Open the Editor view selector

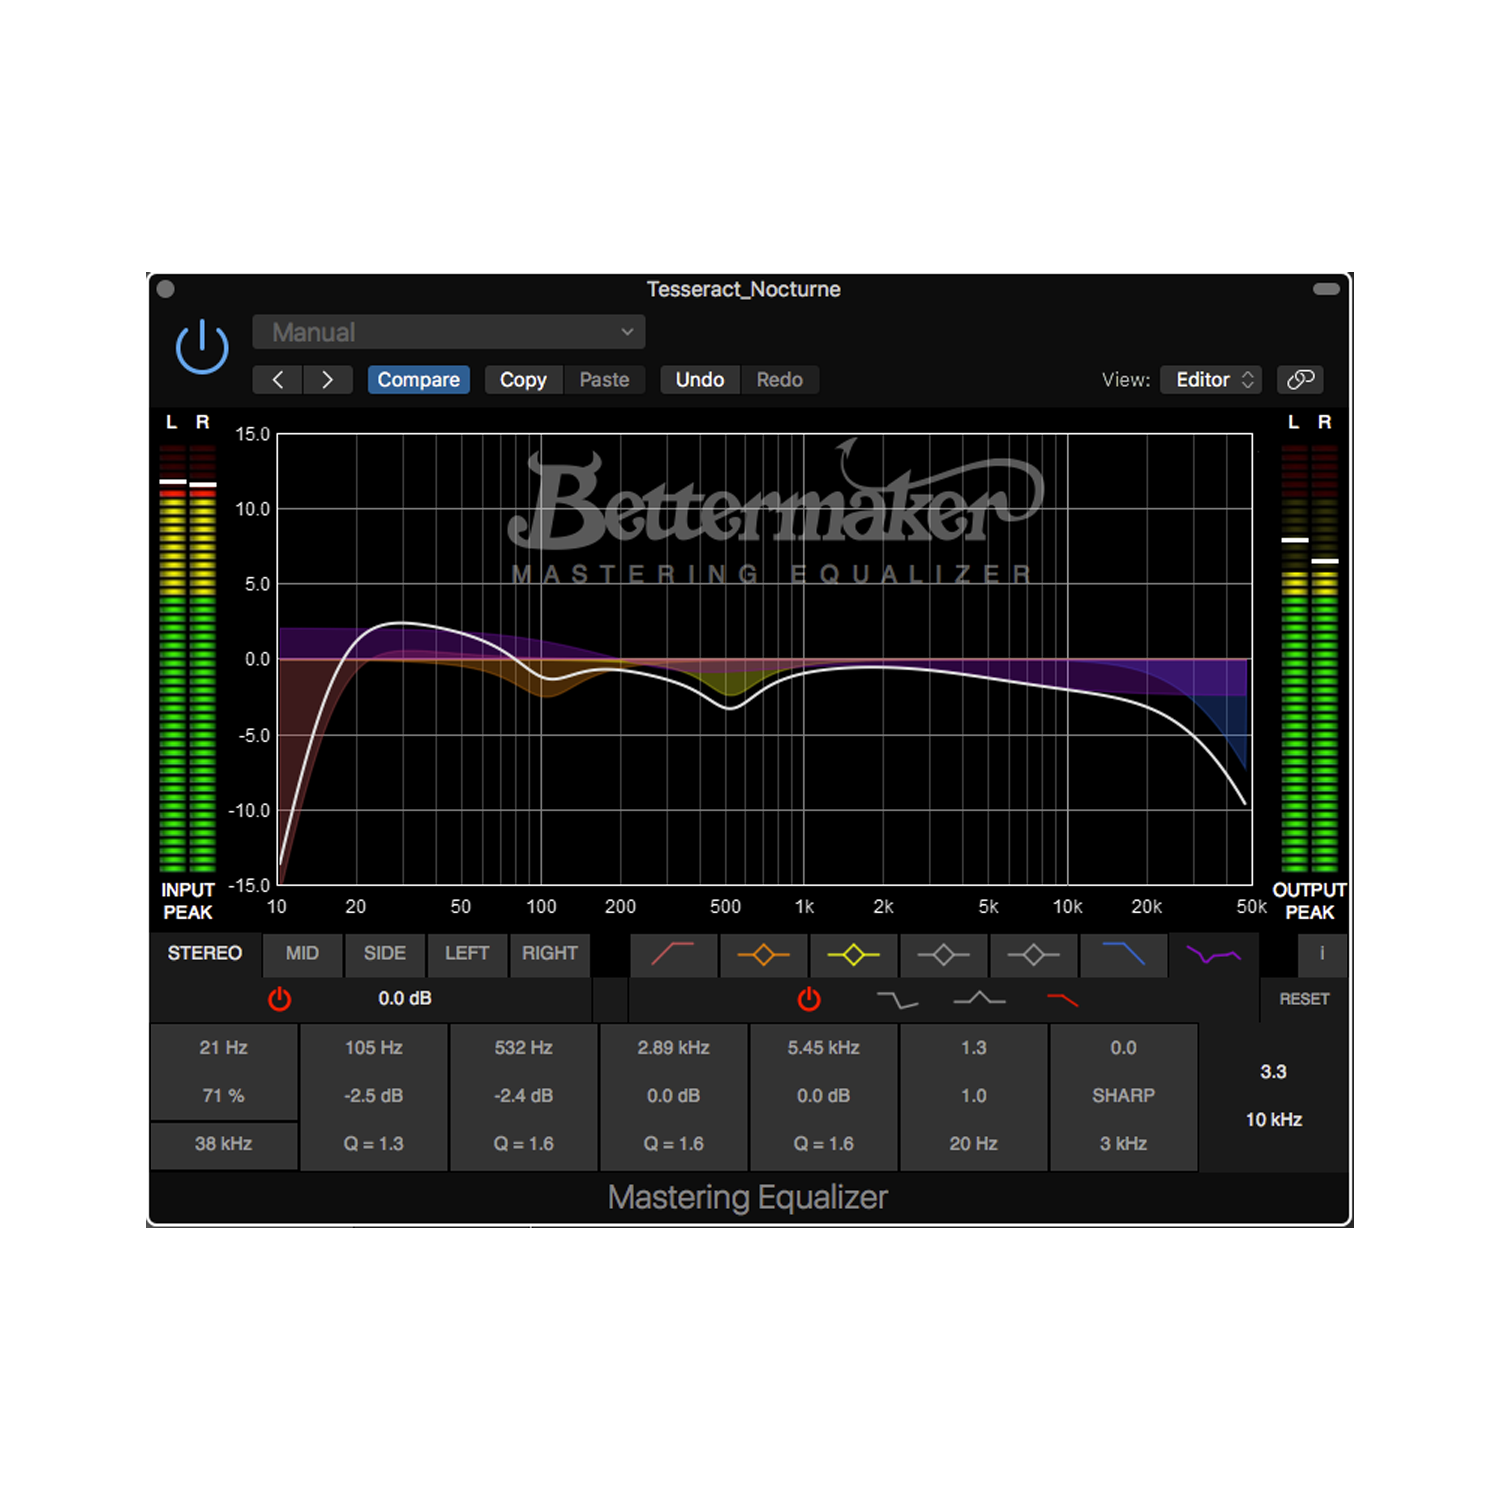(x=1211, y=379)
